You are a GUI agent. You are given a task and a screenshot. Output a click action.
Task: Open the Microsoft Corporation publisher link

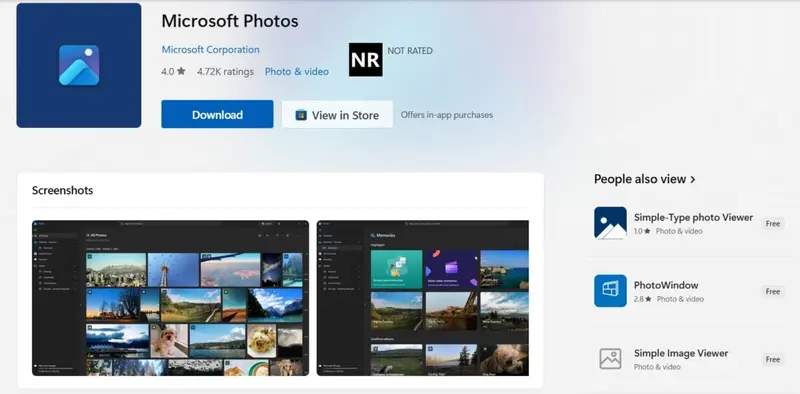point(211,50)
